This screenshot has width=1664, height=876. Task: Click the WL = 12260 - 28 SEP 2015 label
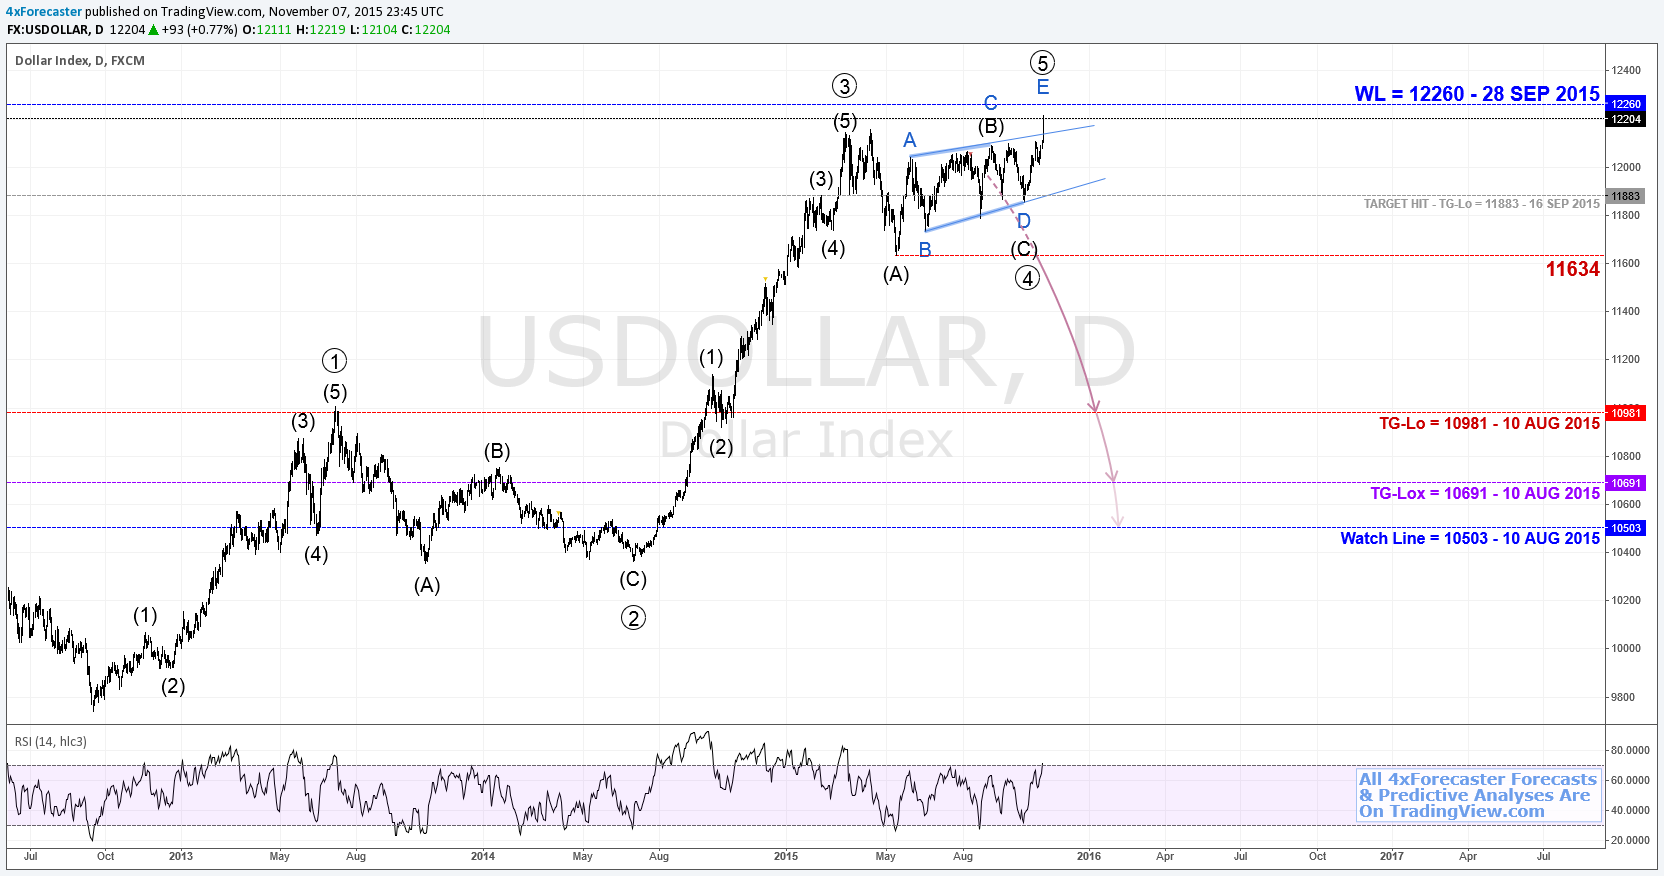[1477, 94]
